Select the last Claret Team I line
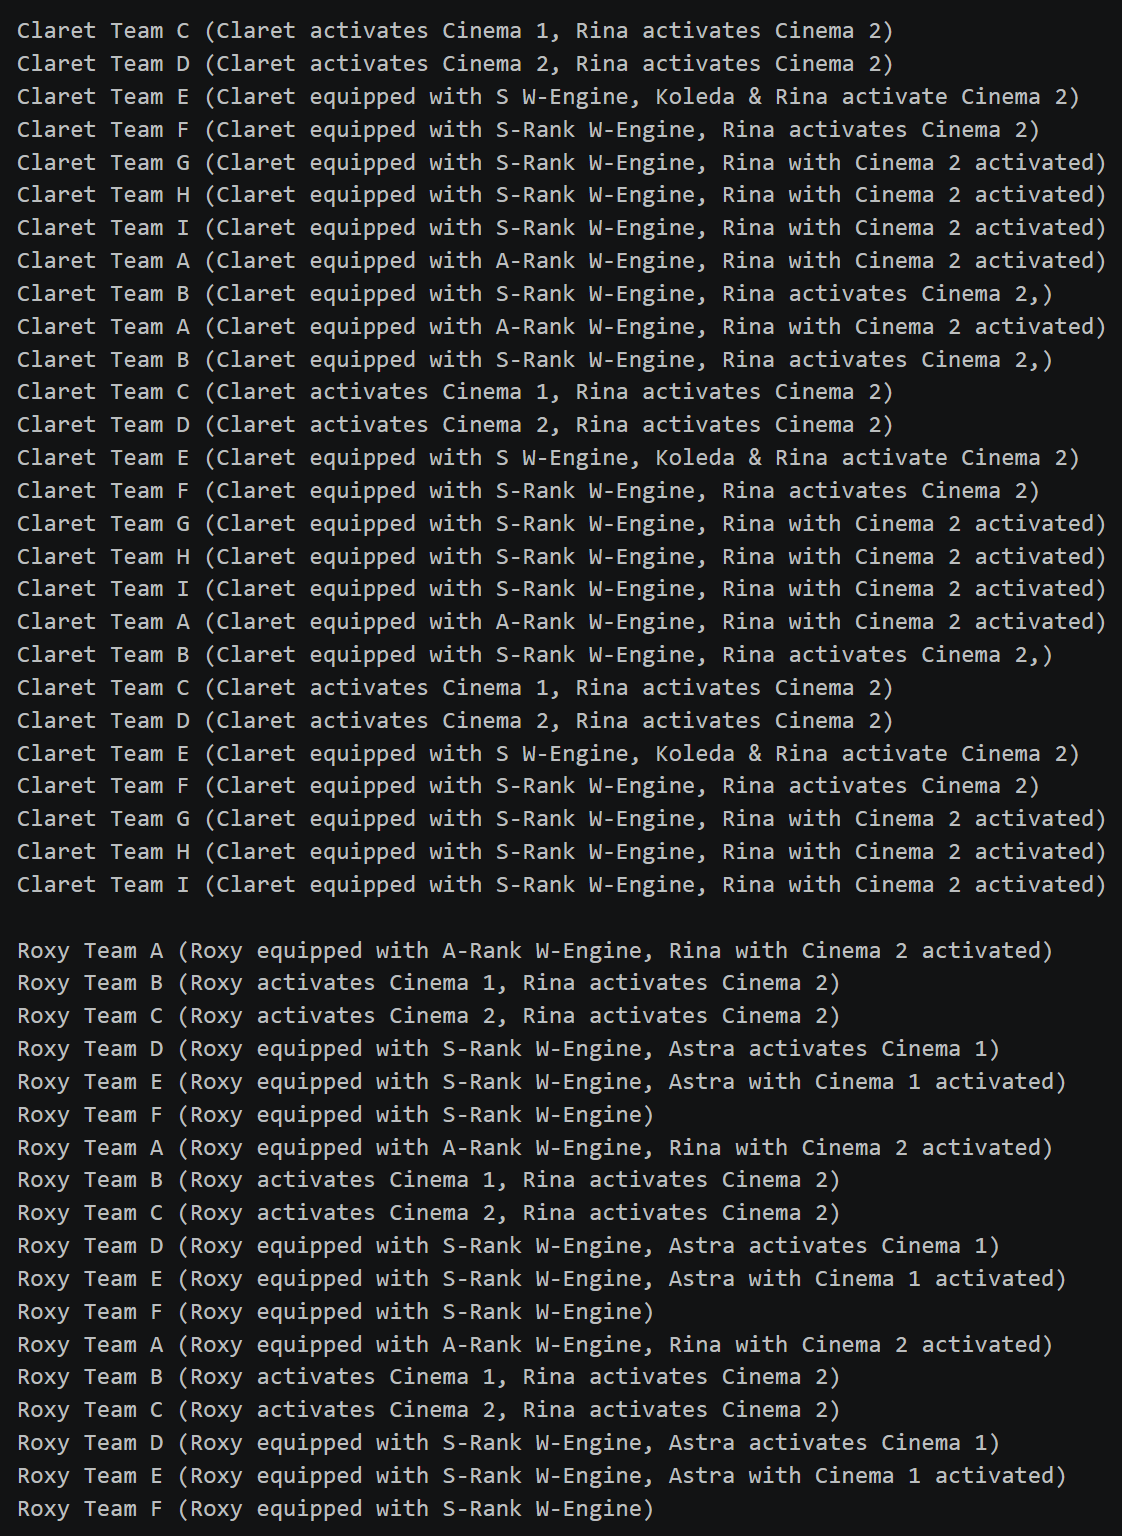The height and width of the screenshot is (1536, 1122). pyautogui.click(x=562, y=885)
